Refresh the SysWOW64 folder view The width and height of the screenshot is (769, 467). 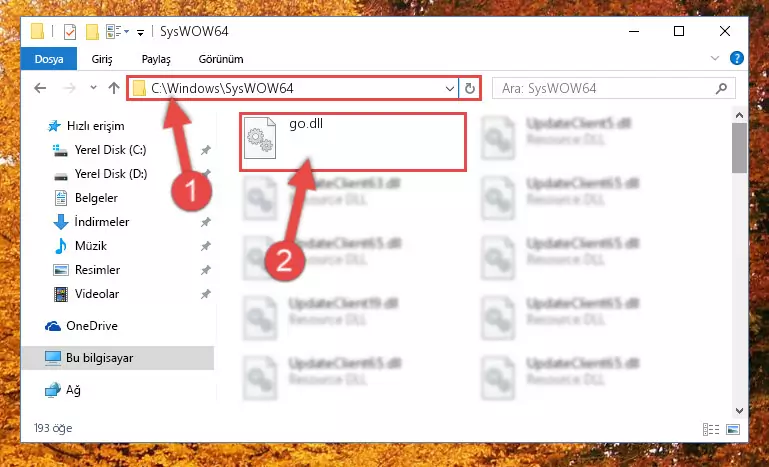pos(469,88)
